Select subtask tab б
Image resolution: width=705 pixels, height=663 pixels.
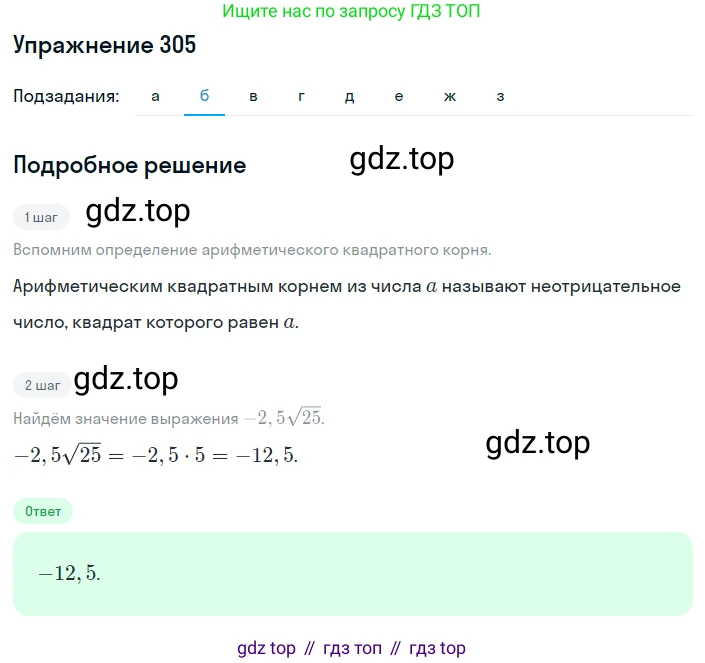click(204, 96)
